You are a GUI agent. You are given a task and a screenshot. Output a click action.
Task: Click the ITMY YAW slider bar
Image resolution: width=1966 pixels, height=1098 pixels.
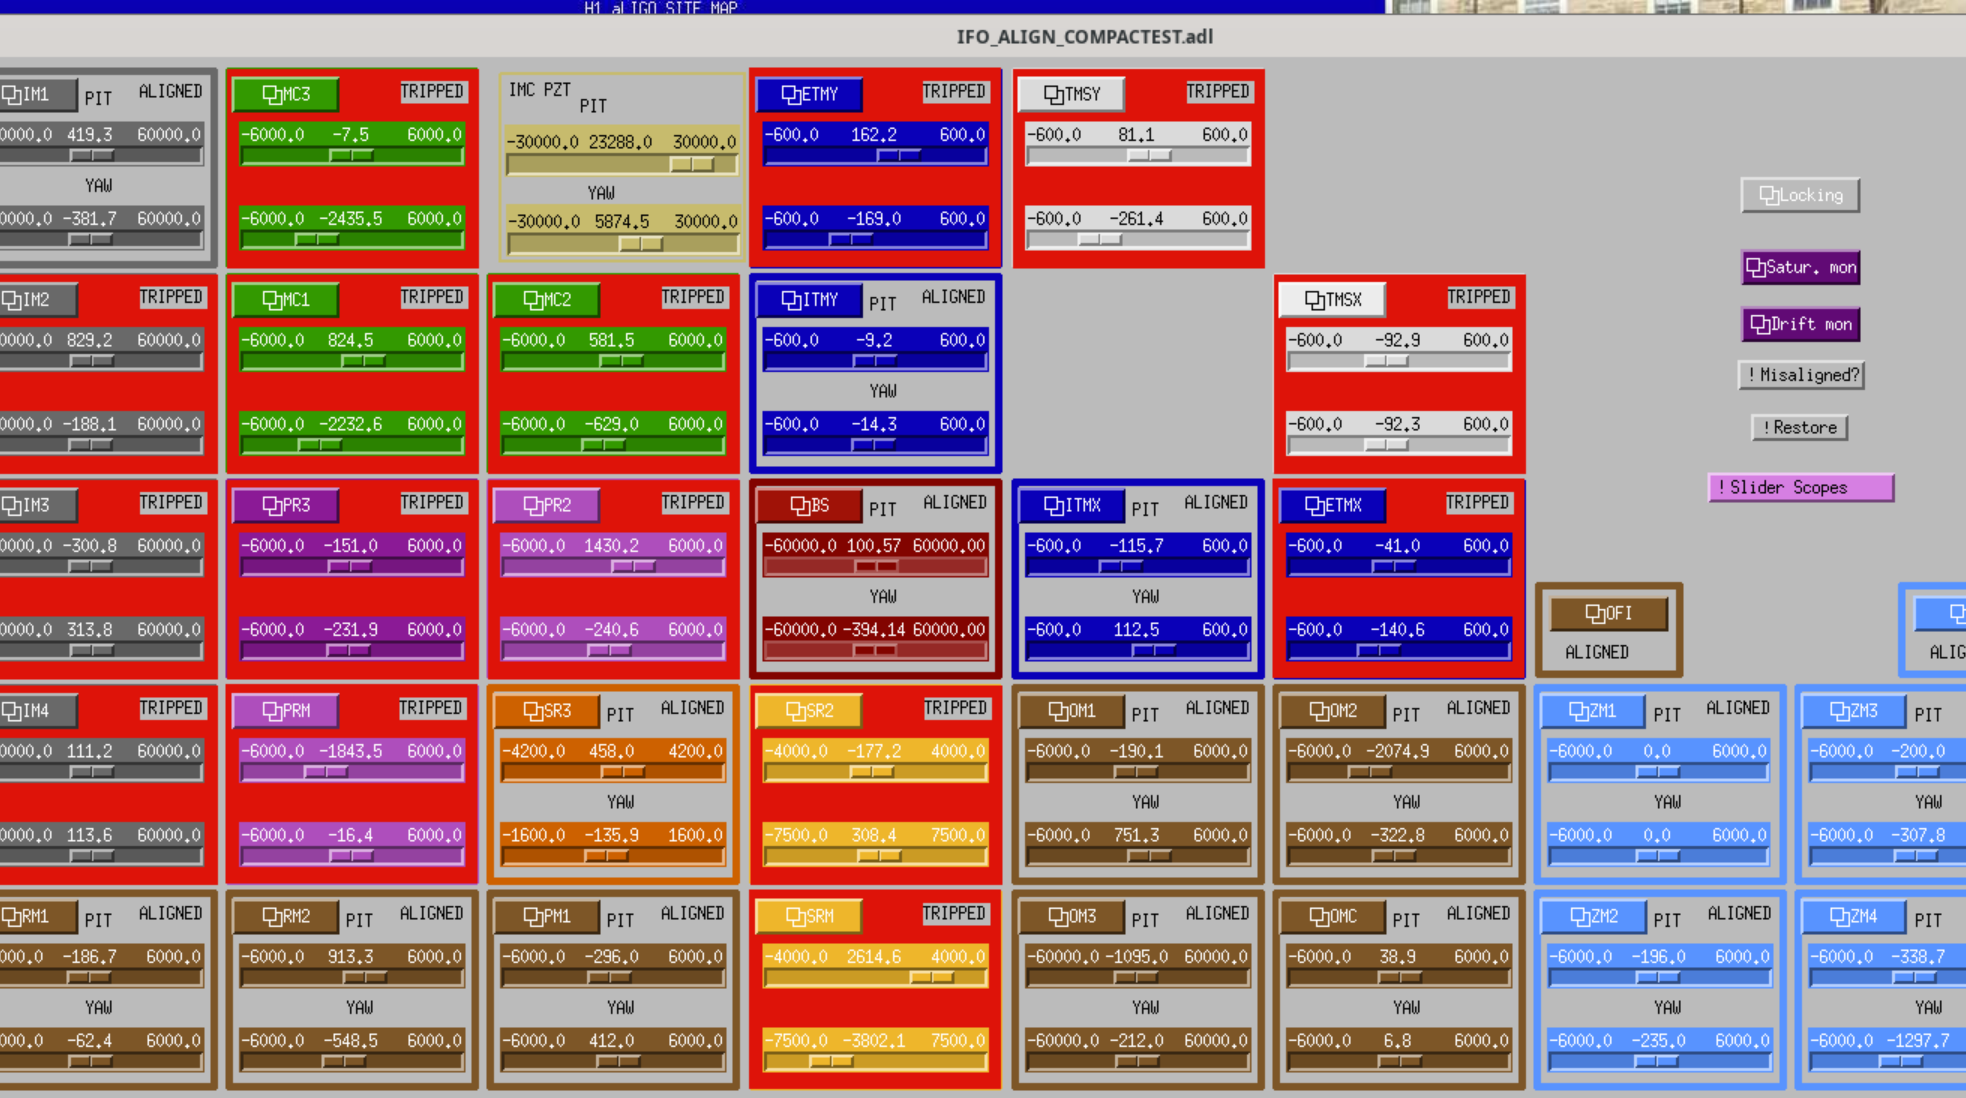tap(874, 445)
